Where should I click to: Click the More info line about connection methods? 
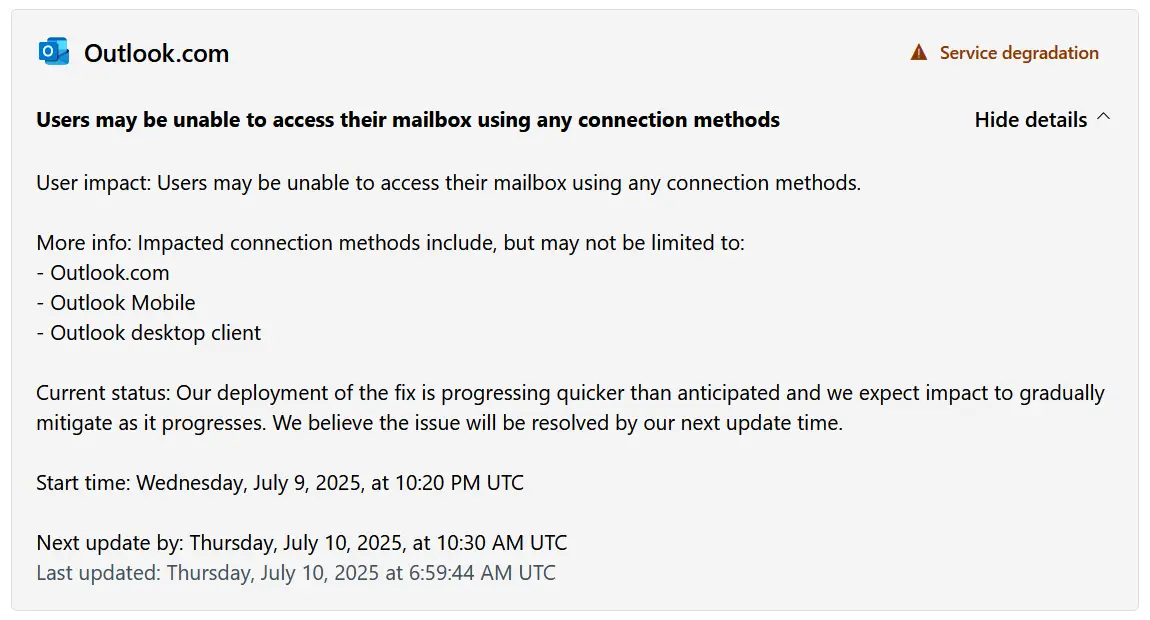click(390, 243)
